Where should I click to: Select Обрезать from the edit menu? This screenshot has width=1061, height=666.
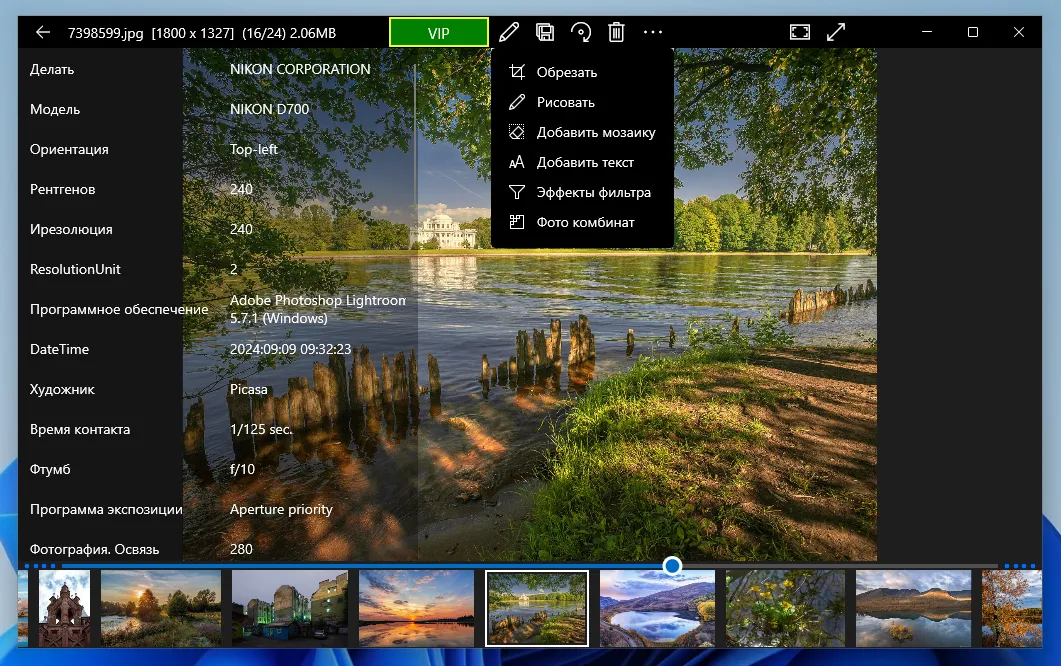click(566, 72)
